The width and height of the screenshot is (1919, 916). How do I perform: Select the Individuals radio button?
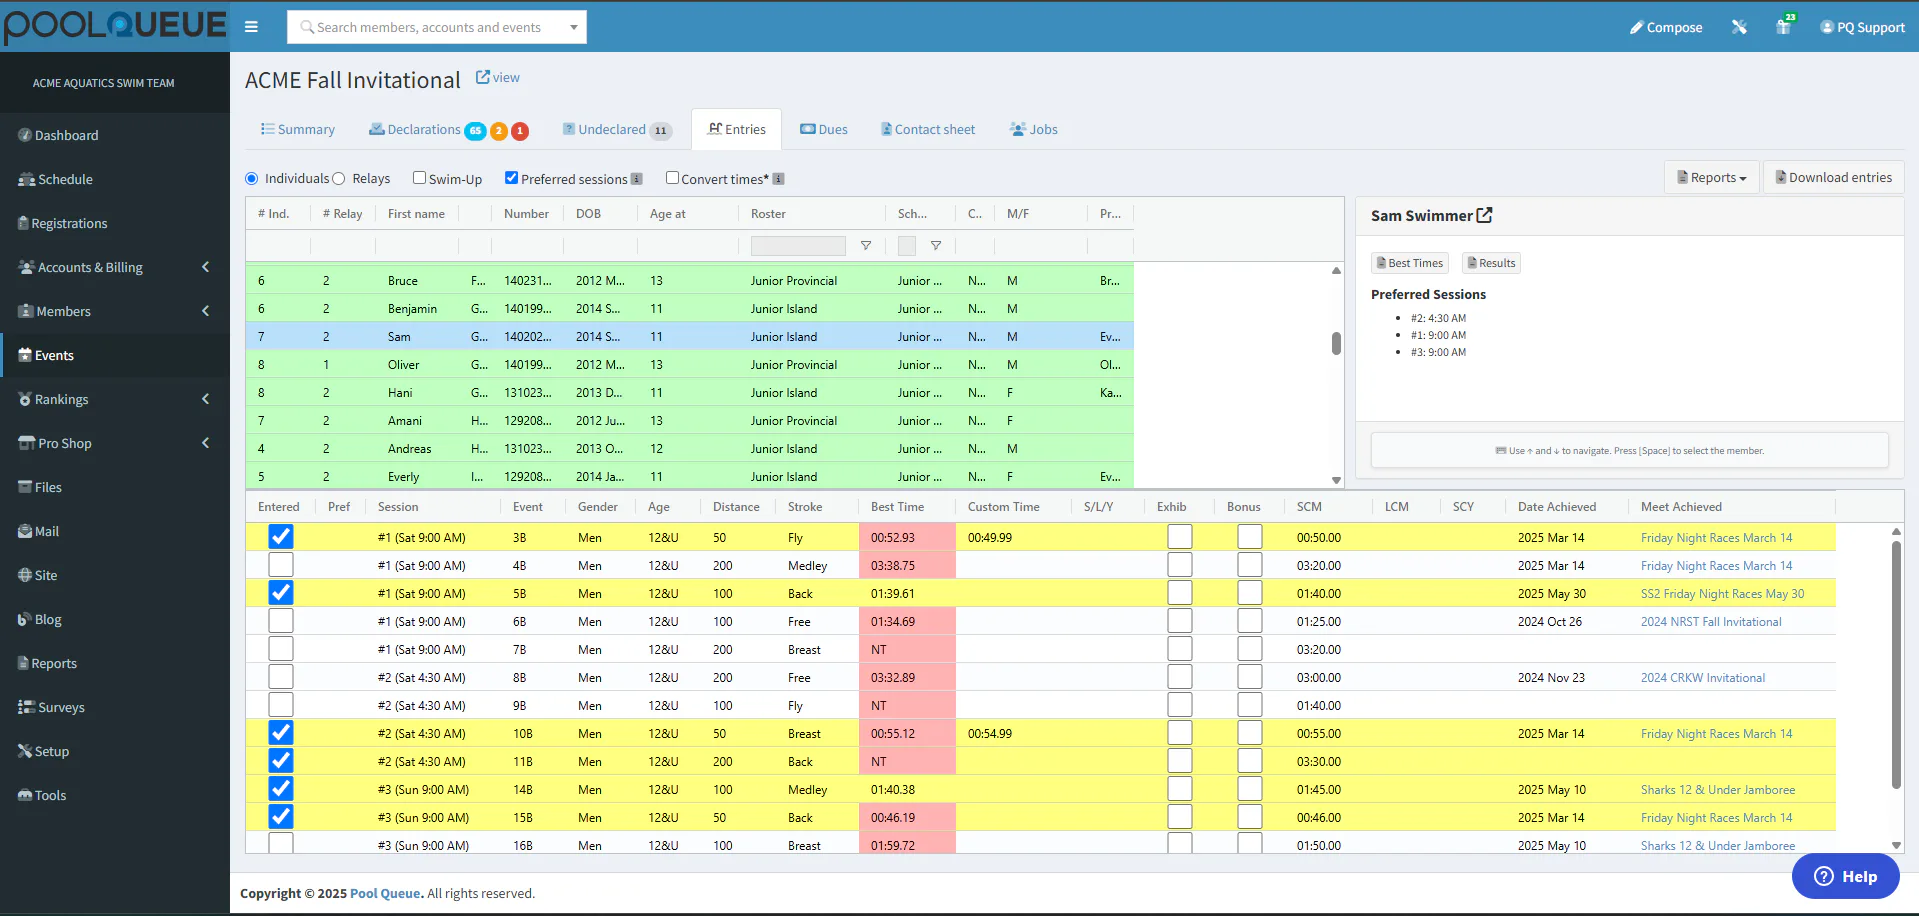tap(252, 178)
